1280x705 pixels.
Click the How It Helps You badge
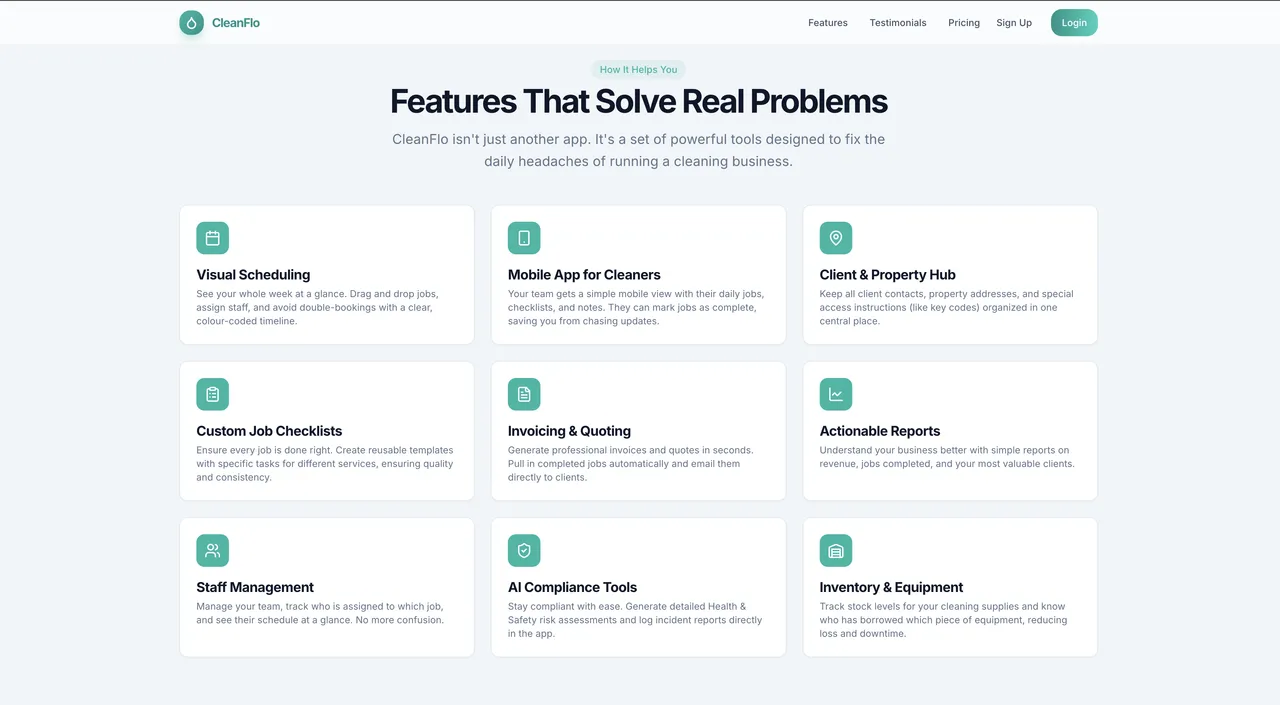pos(638,70)
